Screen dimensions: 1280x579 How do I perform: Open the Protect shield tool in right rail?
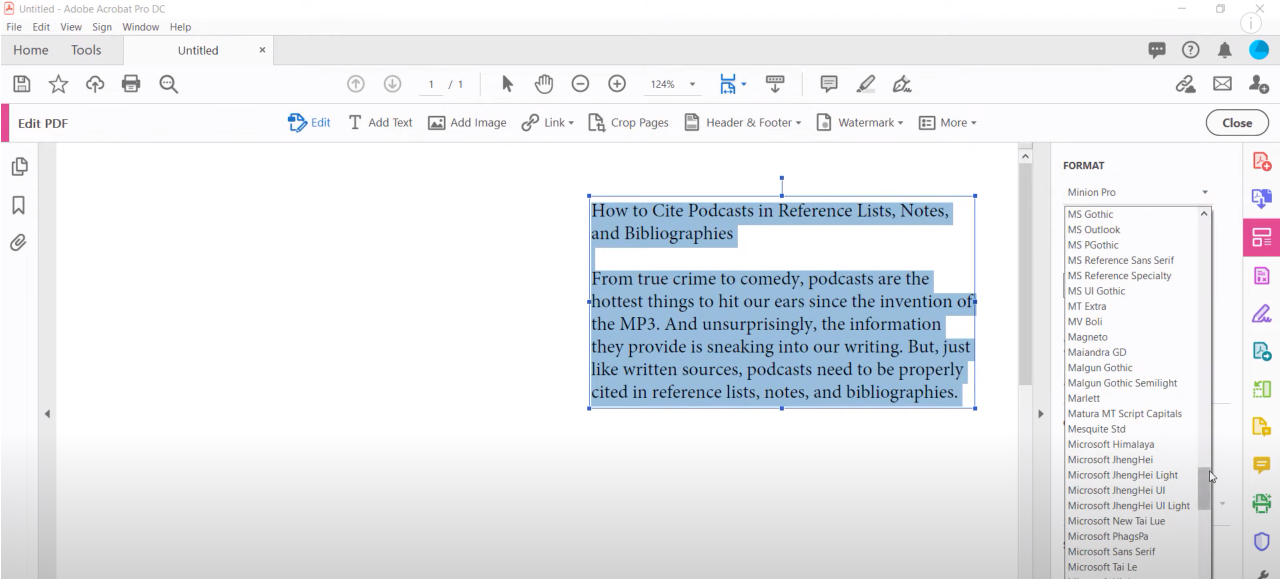(1262, 541)
